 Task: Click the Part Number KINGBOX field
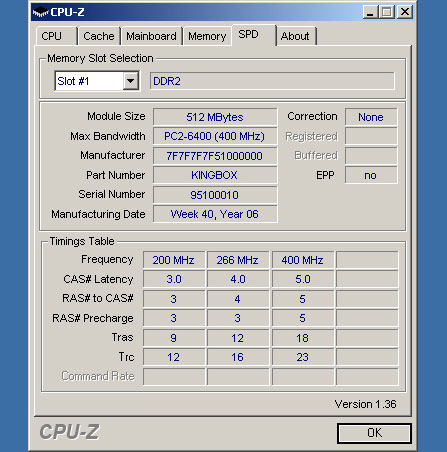click(x=215, y=175)
